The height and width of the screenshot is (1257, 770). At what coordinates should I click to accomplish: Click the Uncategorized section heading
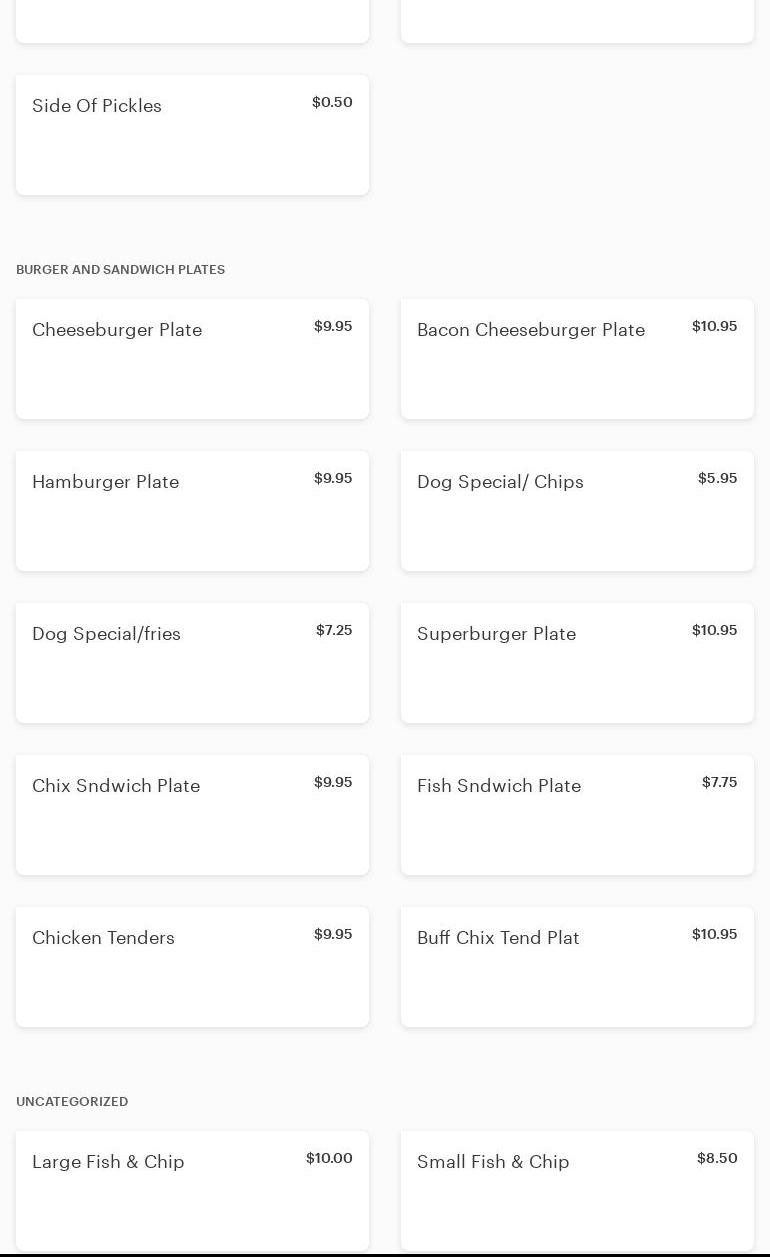(72, 1102)
